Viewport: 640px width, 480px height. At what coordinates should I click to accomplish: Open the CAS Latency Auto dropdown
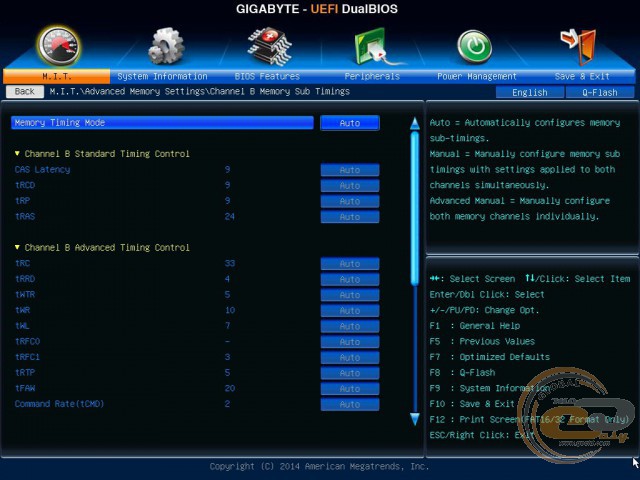(x=350, y=170)
